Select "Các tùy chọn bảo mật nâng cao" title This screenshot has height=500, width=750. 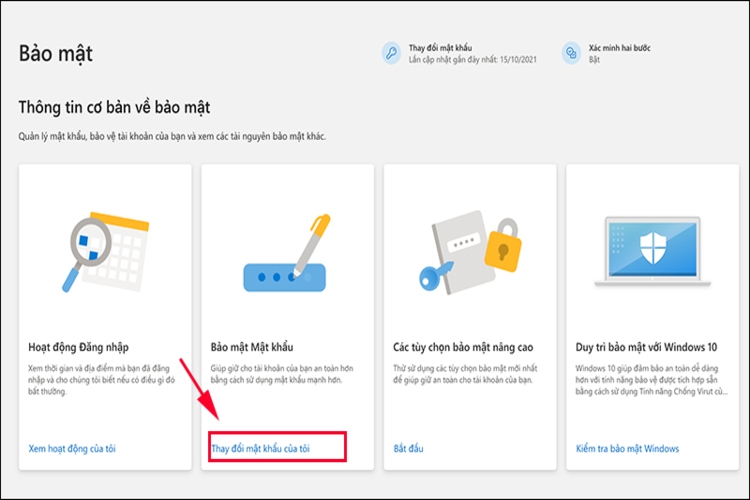(463, 347)
